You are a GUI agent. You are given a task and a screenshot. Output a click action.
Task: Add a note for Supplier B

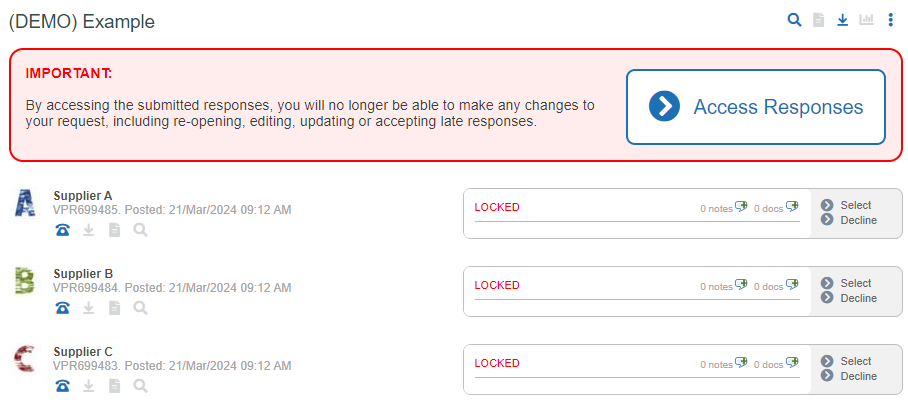point(741,284)
